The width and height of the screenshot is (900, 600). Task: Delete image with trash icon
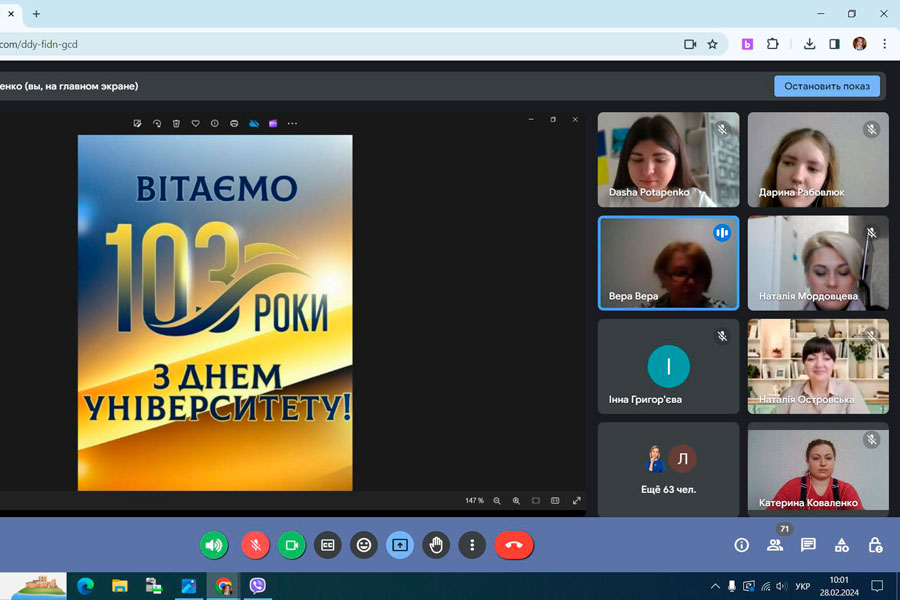click(176, 123)
